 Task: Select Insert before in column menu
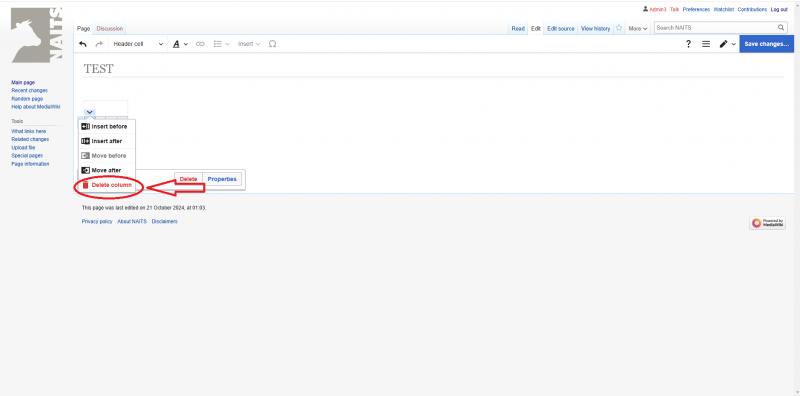click(x=107, y=127)
